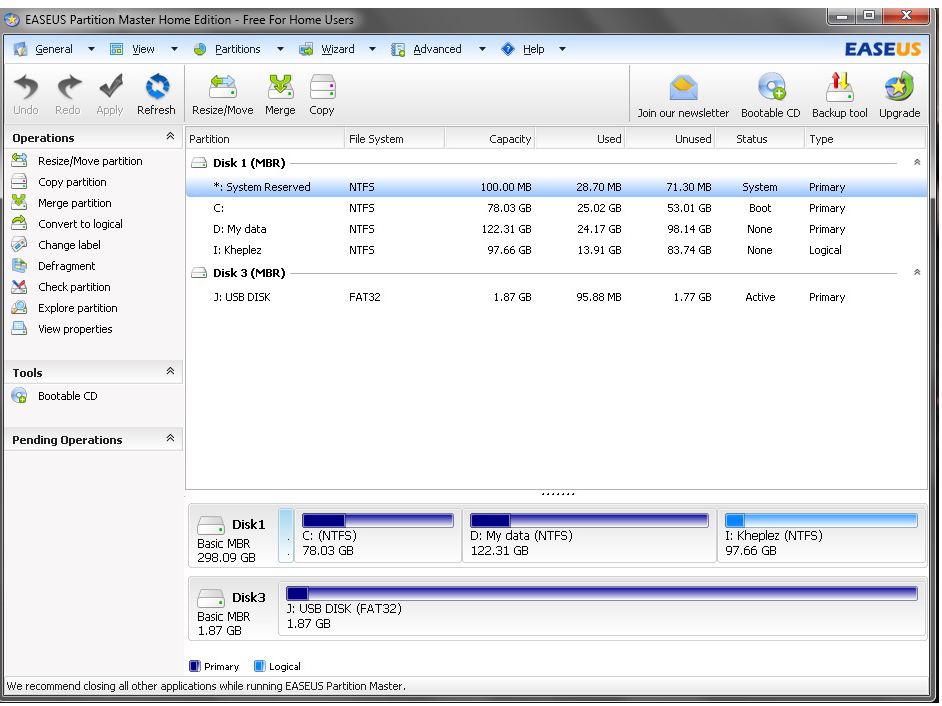Click the EASEUS logo
The width and height of the screenshot is (942, 706).
point(883,49)
